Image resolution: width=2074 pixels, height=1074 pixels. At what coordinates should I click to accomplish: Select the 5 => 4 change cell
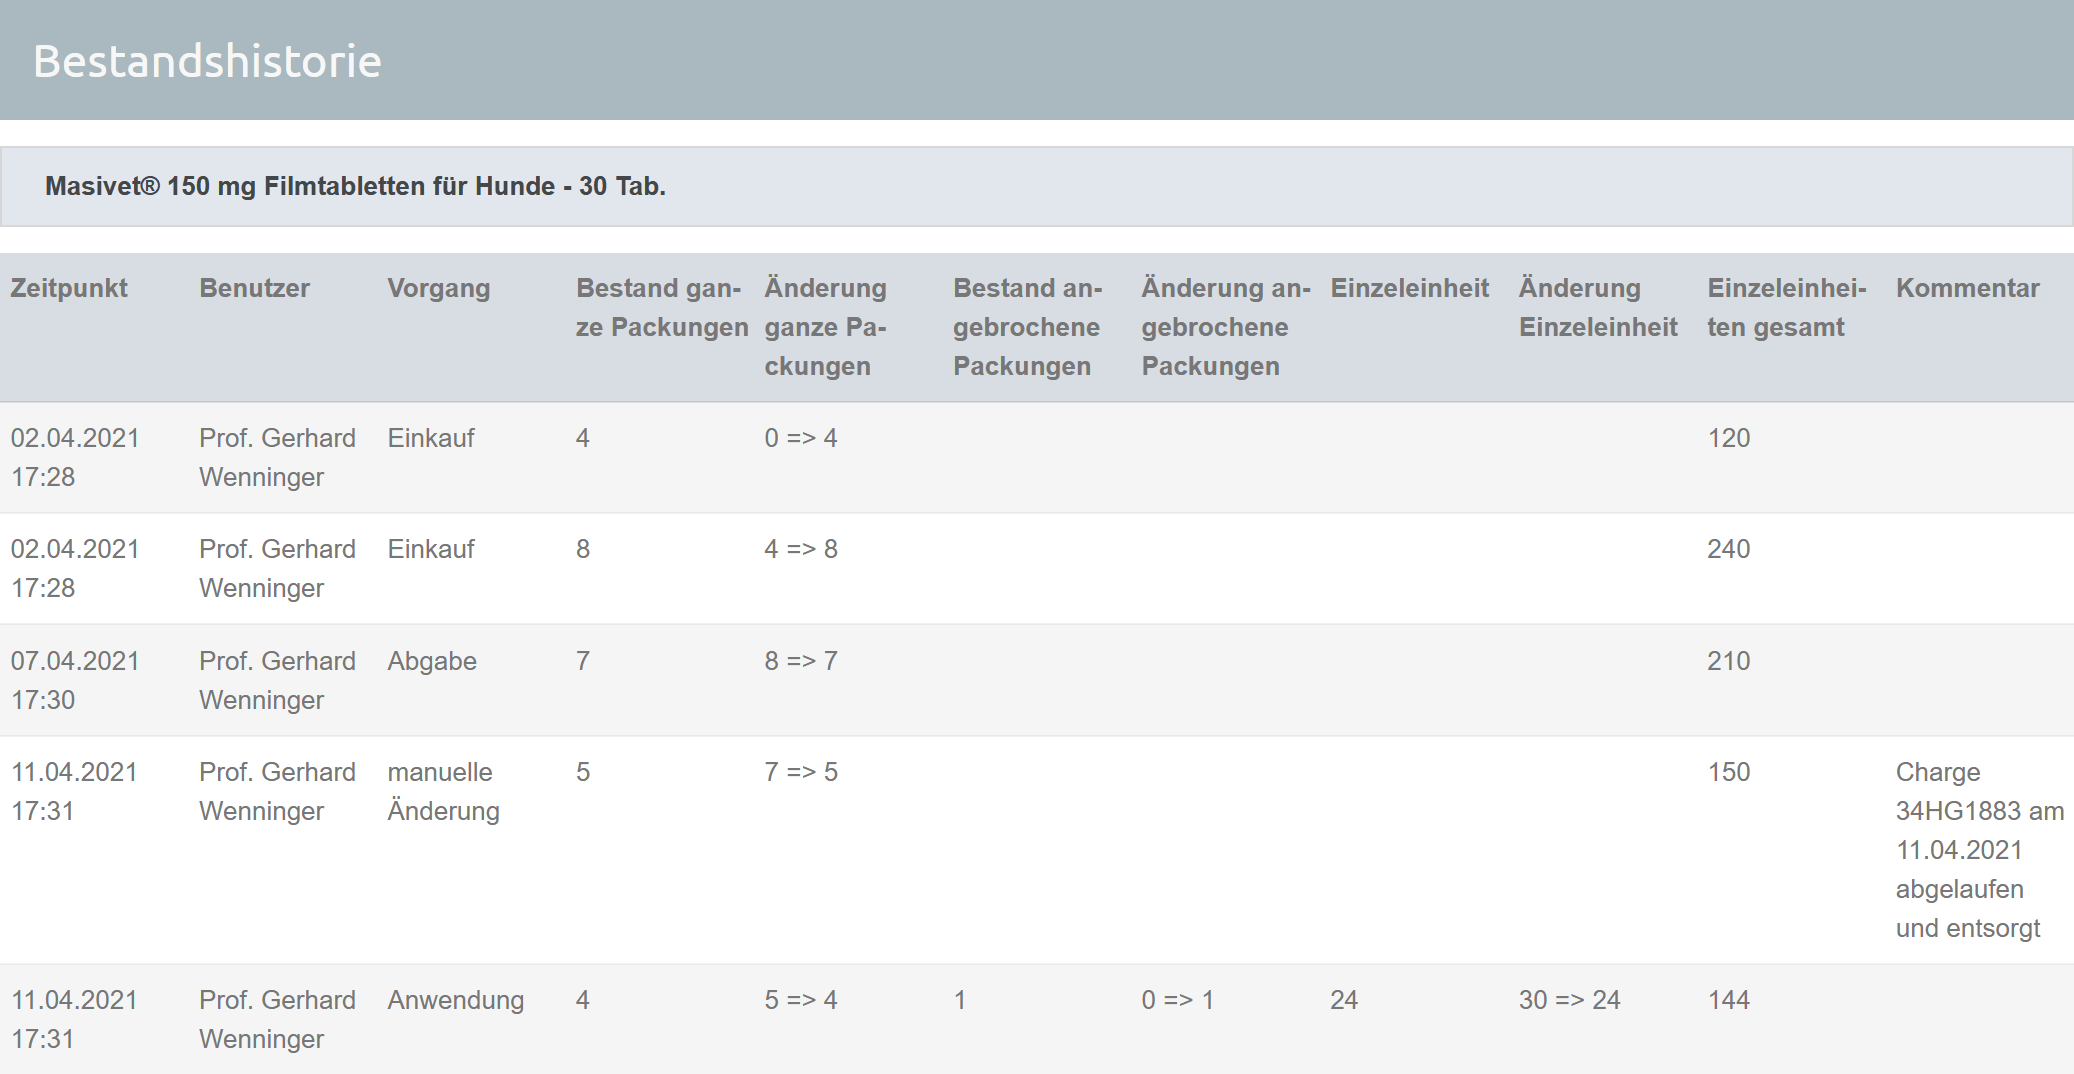pyautogui.click(x=800, y=1000)
